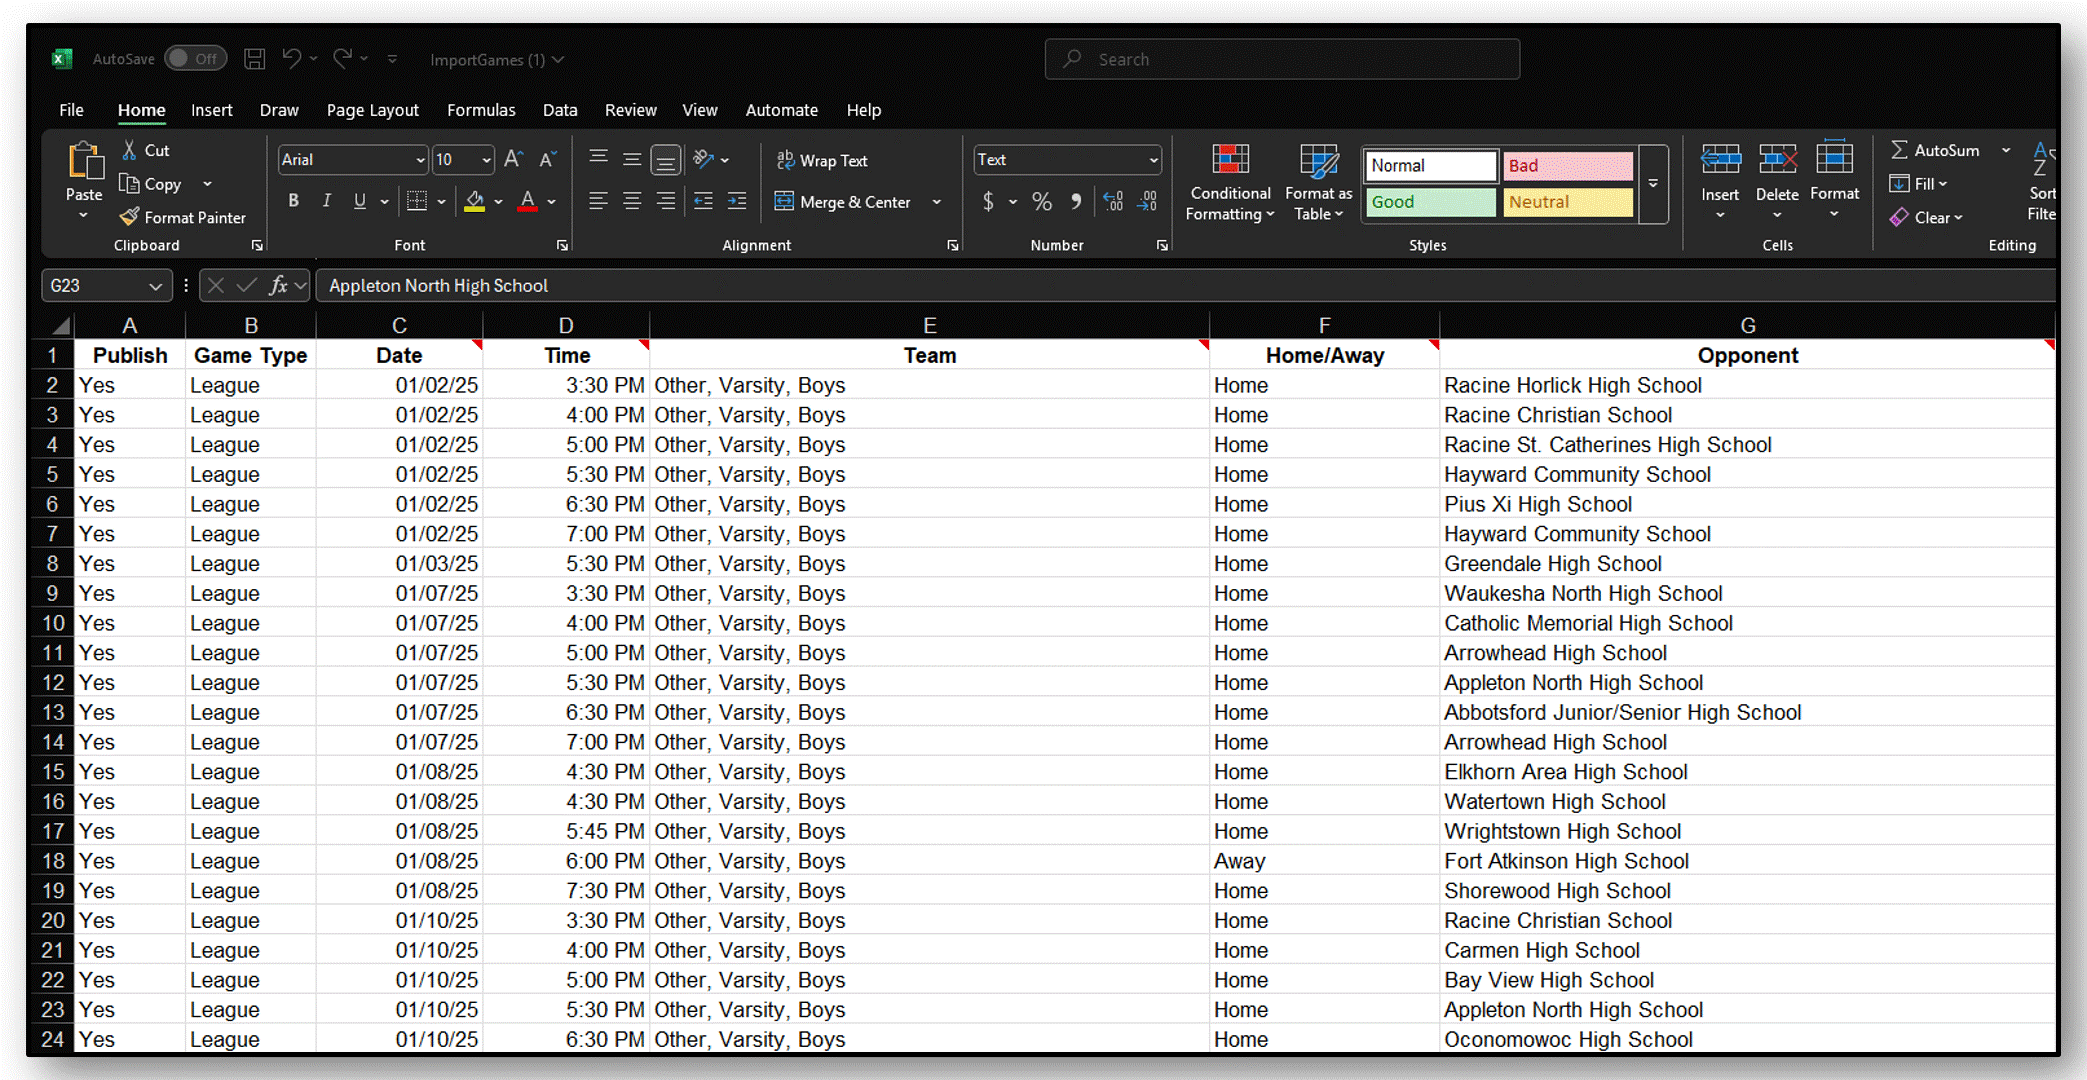Switch to the Insert tab
This screenshot has width=2087, height=1080.
pyautogui.click(x=212, y=110)
